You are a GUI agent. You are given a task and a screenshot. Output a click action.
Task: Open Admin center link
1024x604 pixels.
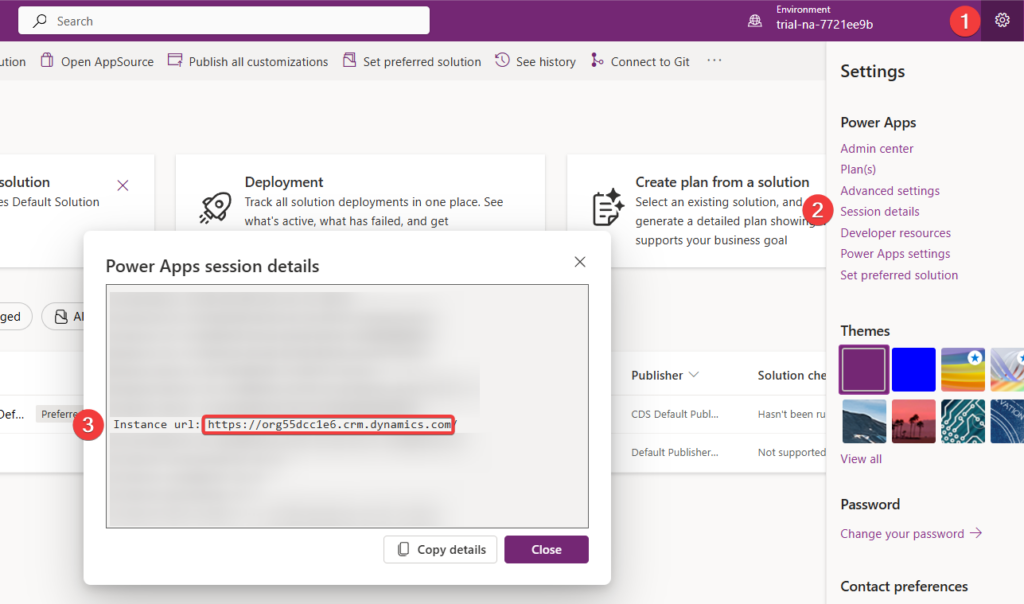[876, 149]
